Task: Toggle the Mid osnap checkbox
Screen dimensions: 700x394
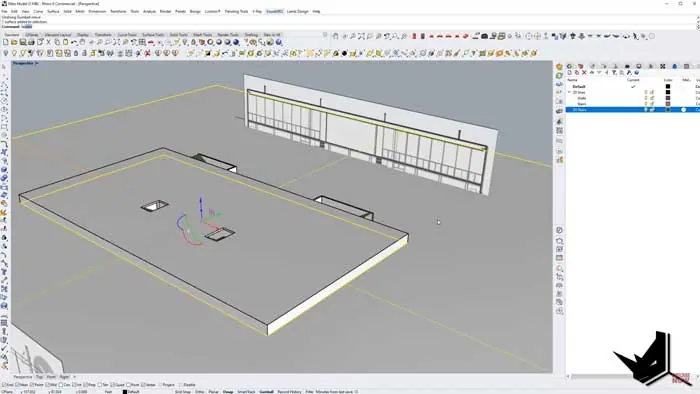Action: pos(47,385)
